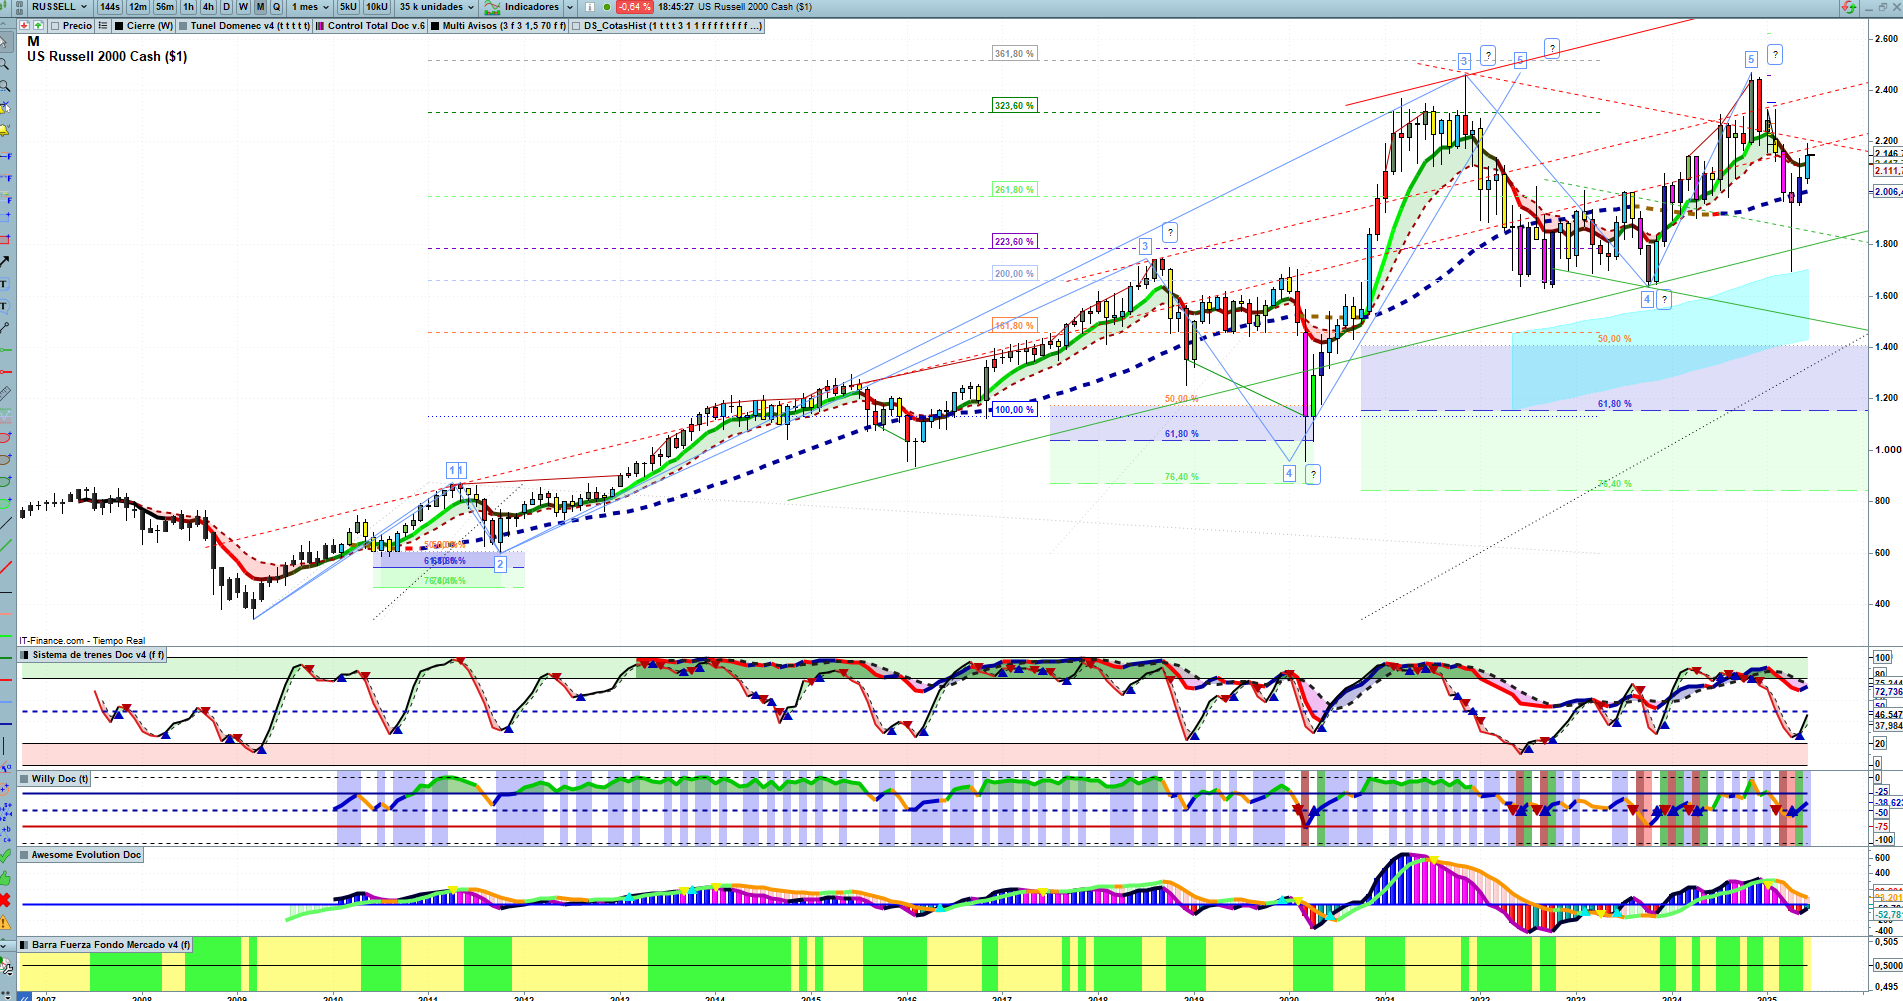1903x1001 pixels.
Task: Open the 1 mes period dropdown
Action: [x=310, y=7]
